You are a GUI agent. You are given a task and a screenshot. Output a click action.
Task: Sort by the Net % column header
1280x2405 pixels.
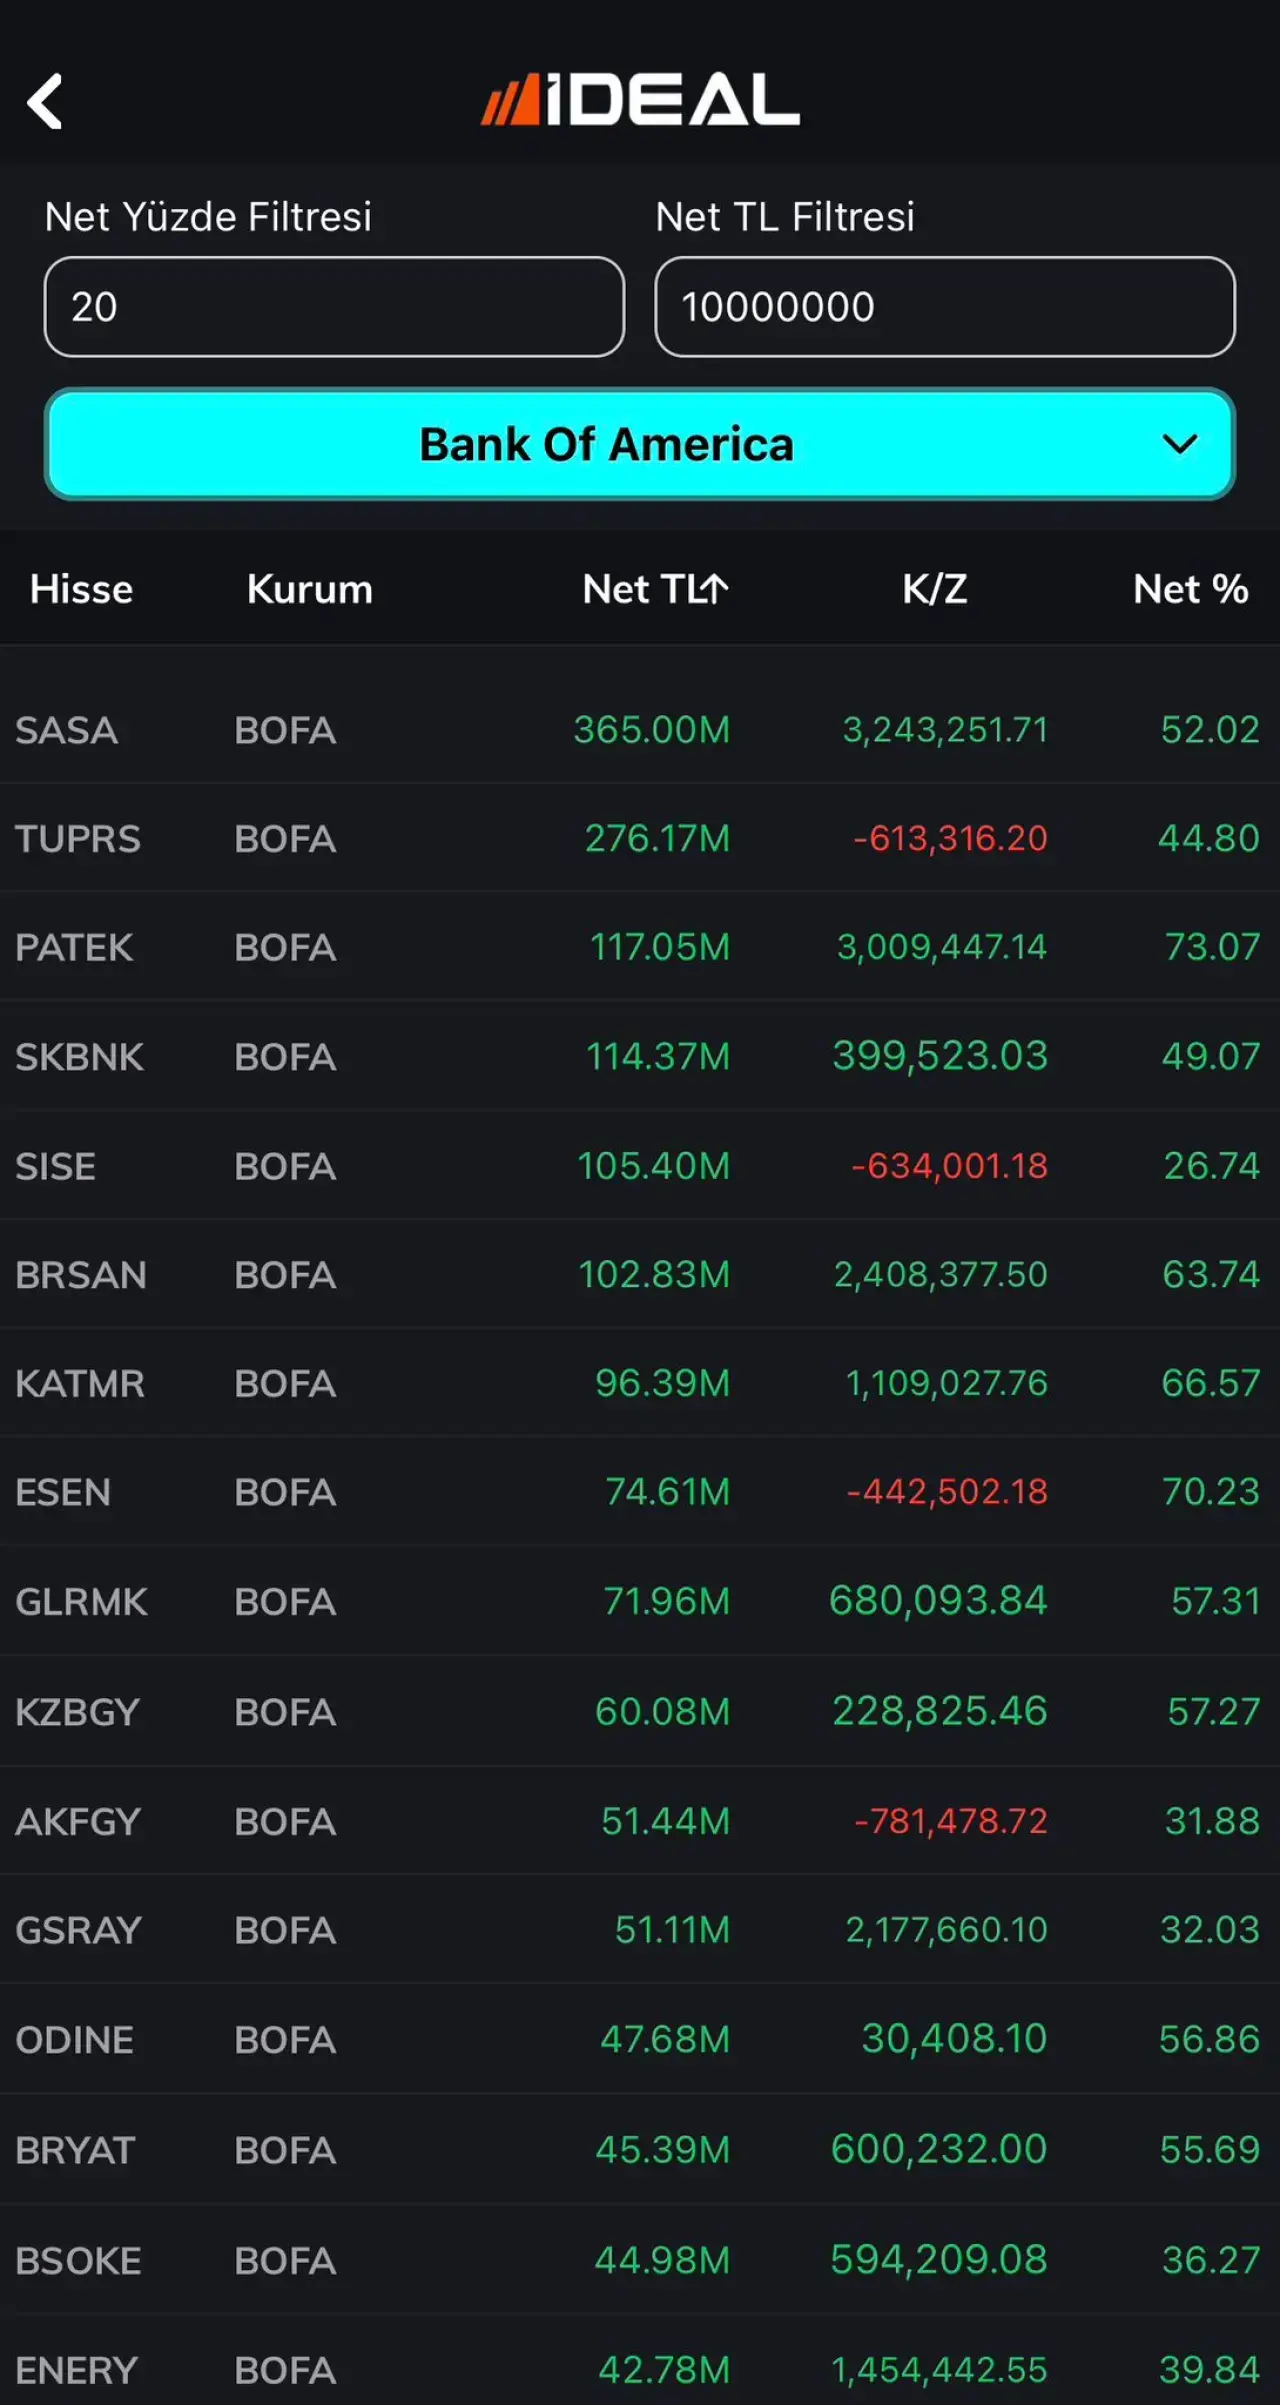(1190, 589)
